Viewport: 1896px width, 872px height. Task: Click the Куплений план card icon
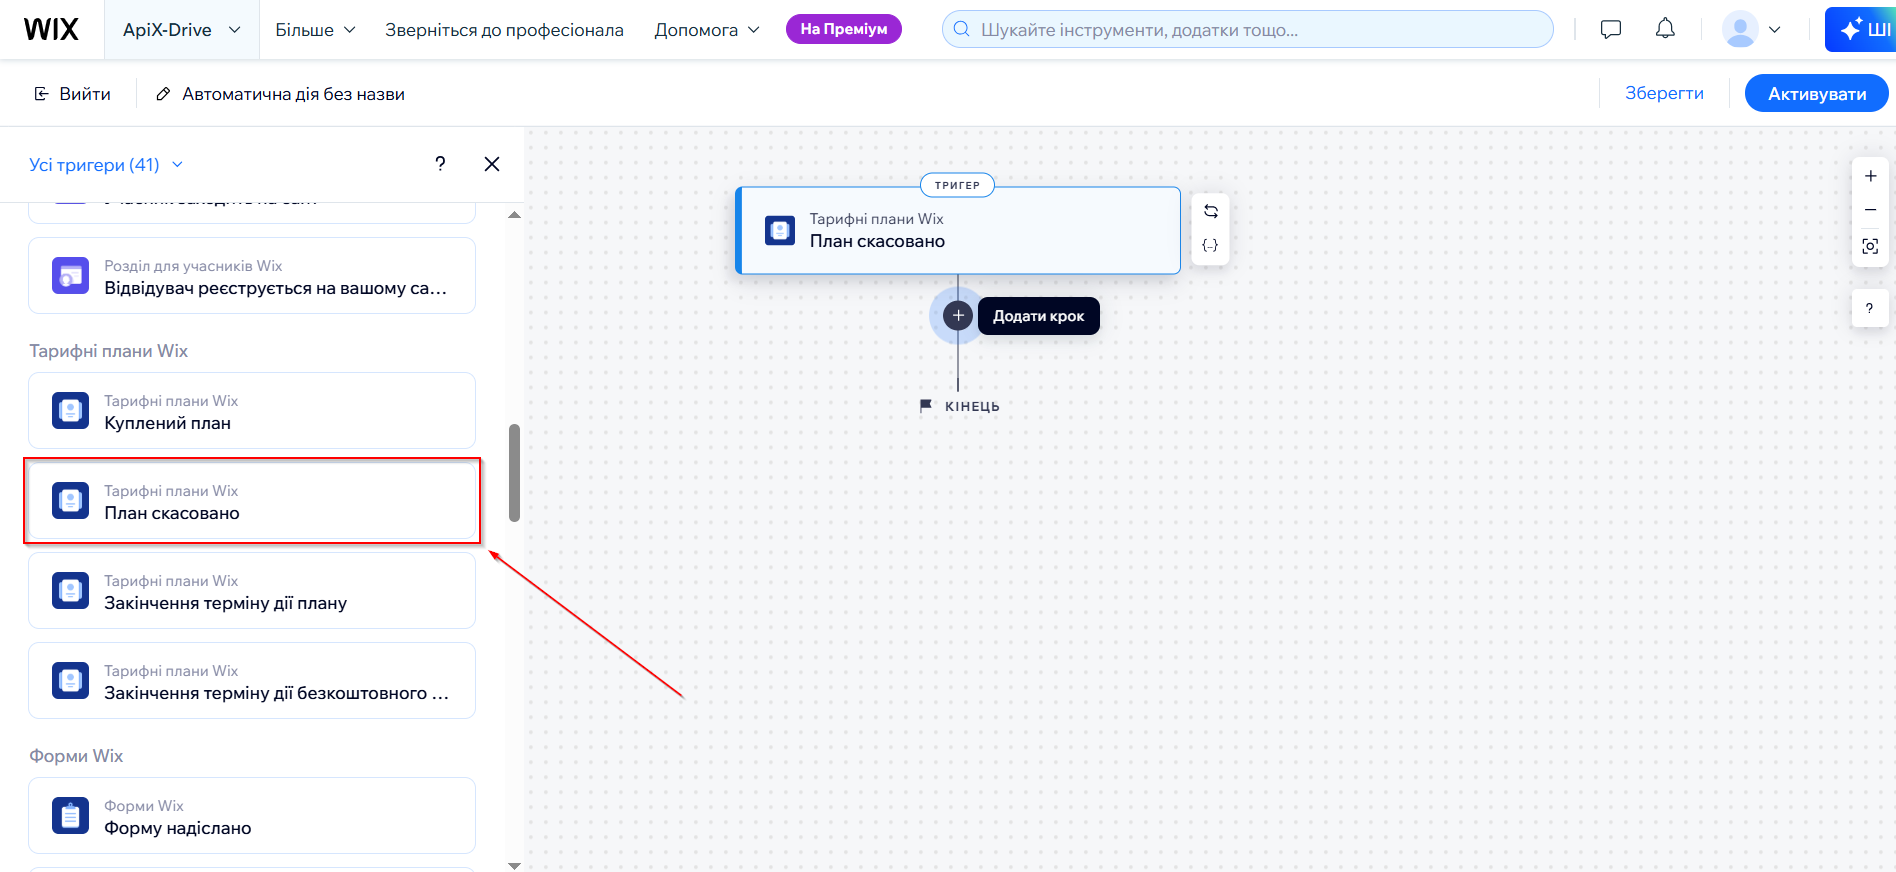point(70,411)
